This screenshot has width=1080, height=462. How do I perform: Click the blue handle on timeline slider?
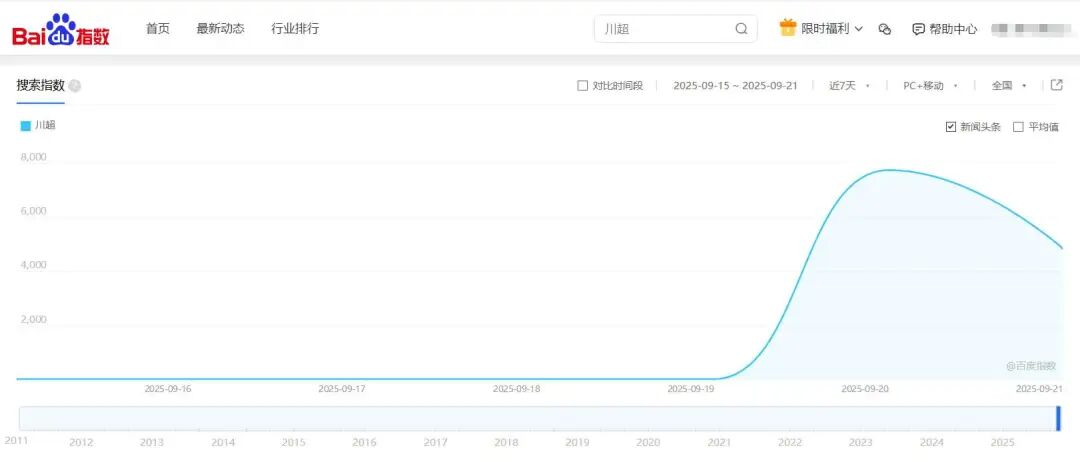pos(1058,418)
